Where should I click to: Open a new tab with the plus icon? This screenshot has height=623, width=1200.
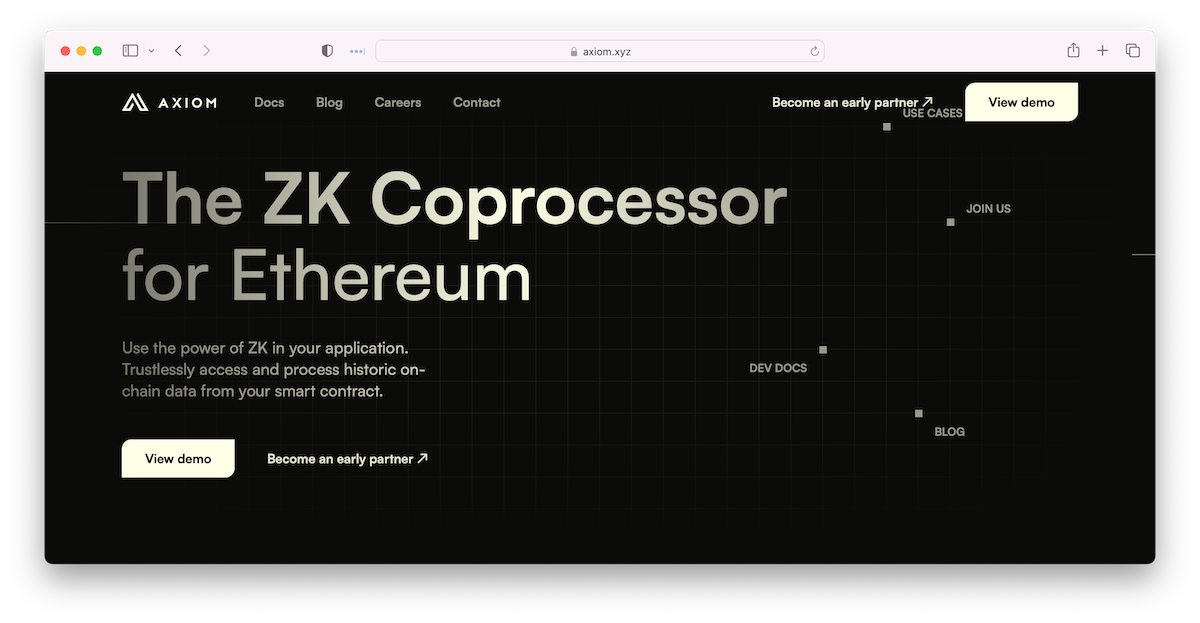(1103, 51)
